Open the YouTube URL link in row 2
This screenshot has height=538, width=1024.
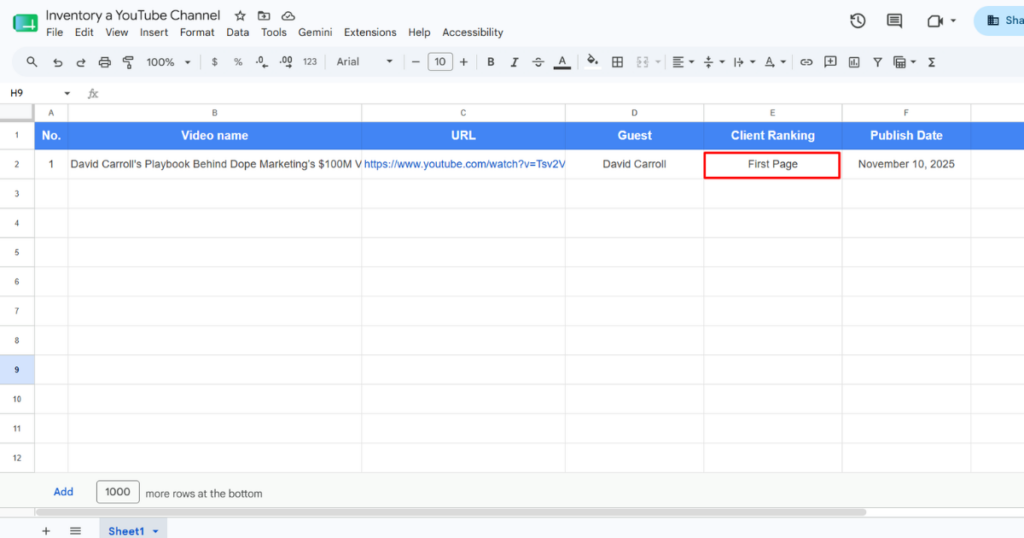click(464, 164)
